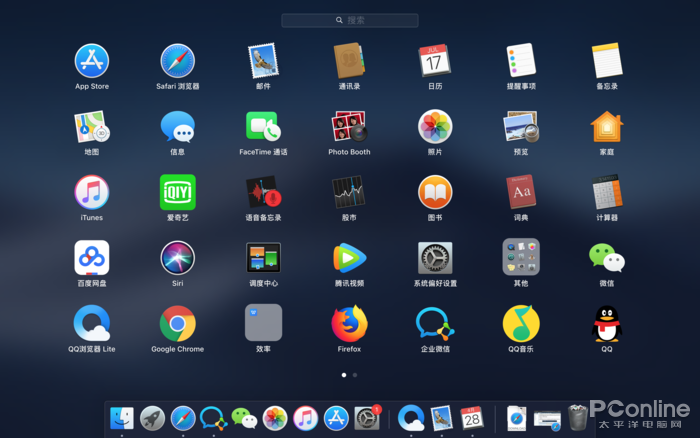Viewport: 700px width, 438px height.
Task: Launch Google Chrome
Action: tap(178, 323)
